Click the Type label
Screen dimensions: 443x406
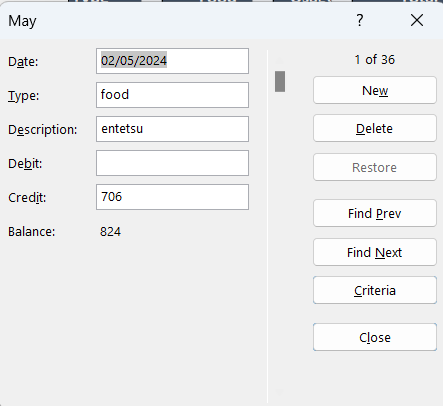(24, 96)
